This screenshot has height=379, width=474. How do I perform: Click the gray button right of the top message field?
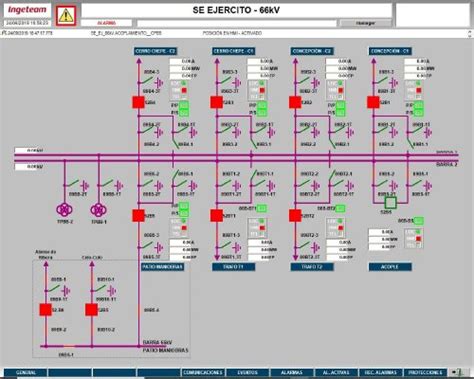365,23
